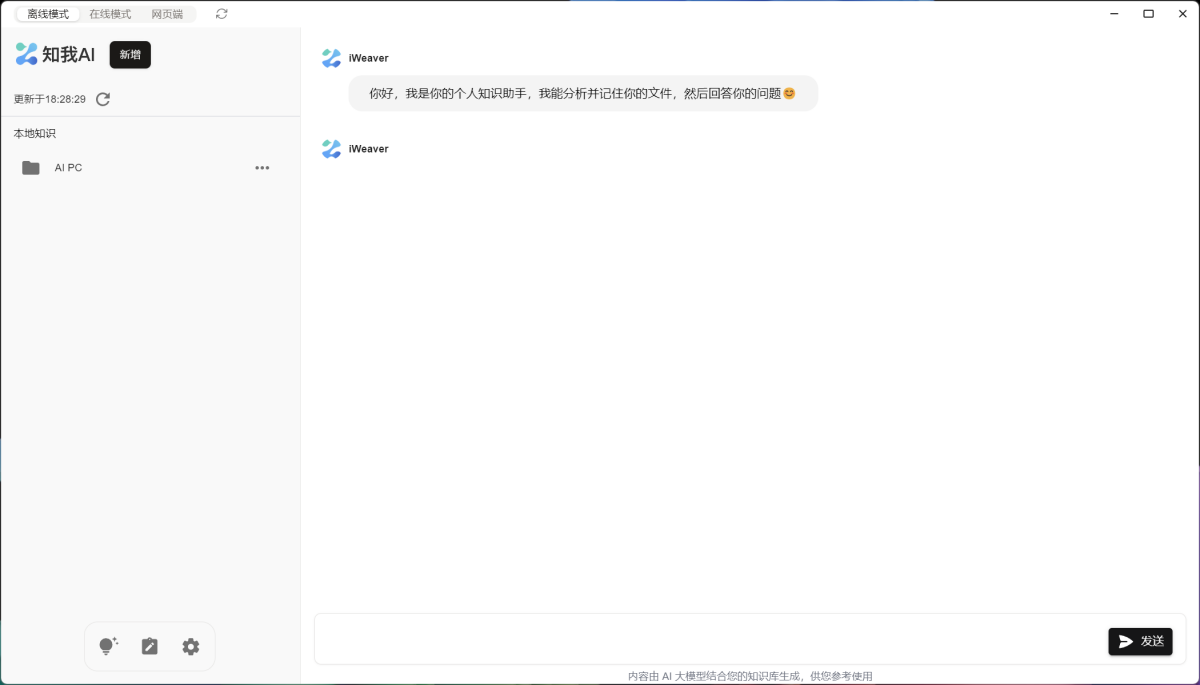
Task: Click the lightbulb sparkle icon
Action: (x=108, y=646)
